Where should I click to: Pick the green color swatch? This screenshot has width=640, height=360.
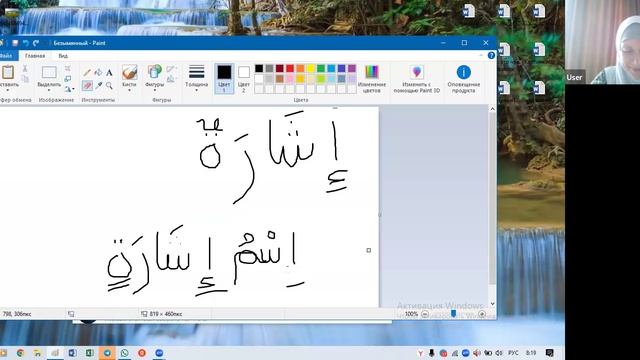(x=321, y=68)
